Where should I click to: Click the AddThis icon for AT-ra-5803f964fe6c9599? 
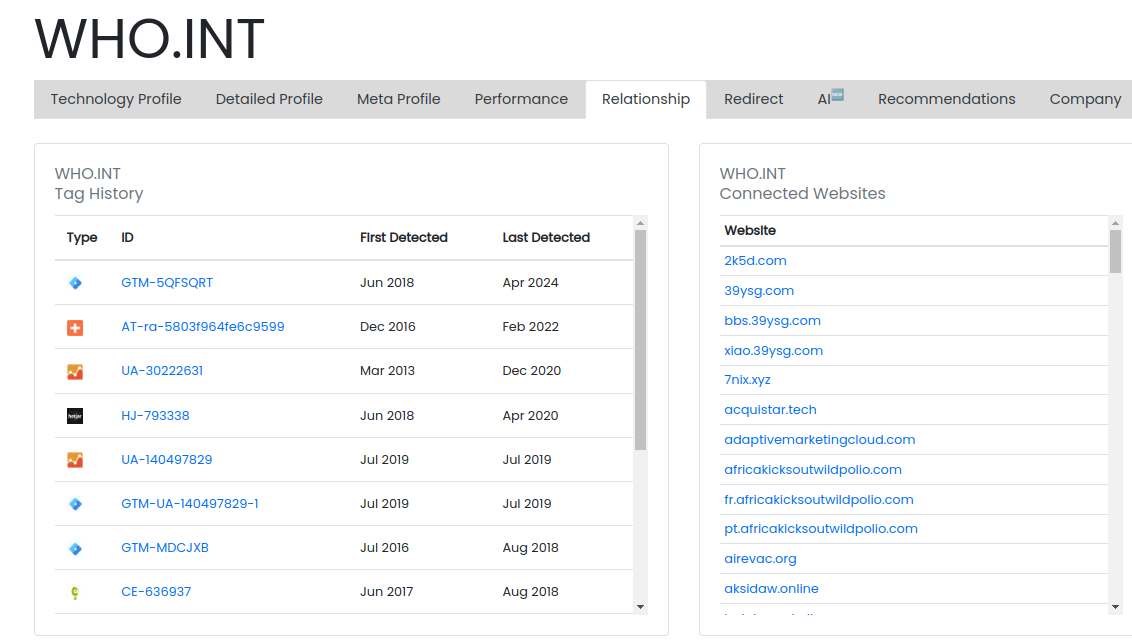[x=75, y=328]
